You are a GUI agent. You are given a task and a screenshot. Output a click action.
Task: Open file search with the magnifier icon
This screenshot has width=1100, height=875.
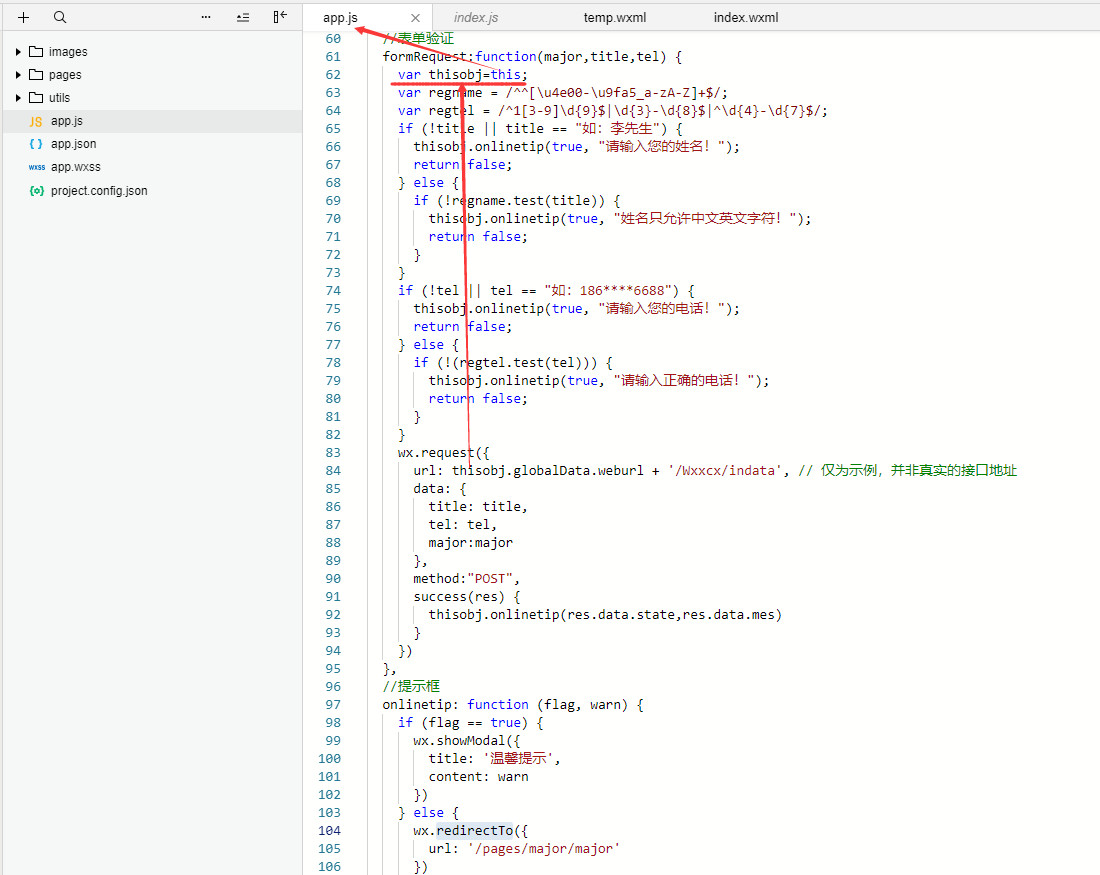click(x=60, y=18)
